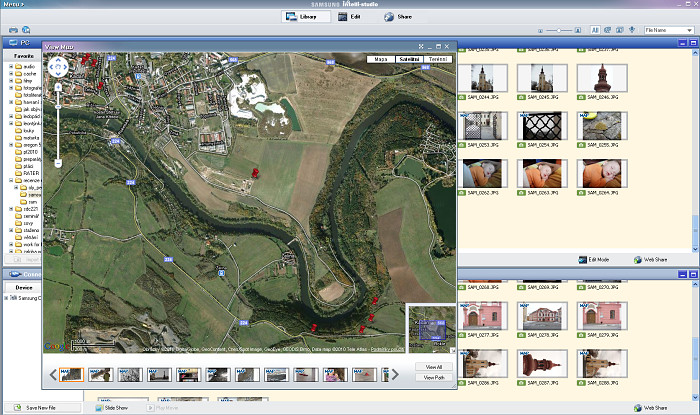
Task: Zoom in using the map plus button
Action: click(58, 88)
